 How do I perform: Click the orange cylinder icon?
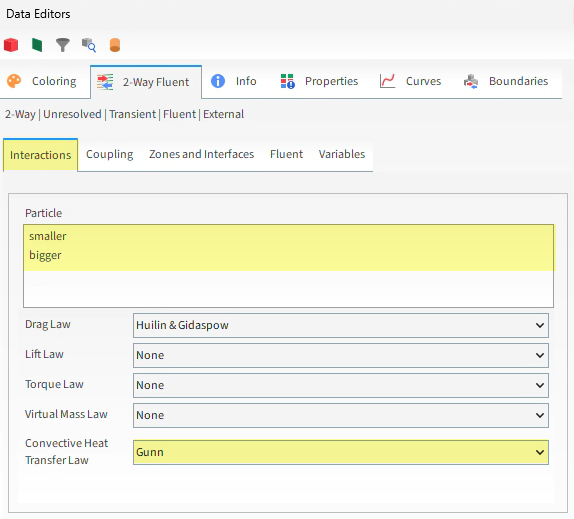115,45
